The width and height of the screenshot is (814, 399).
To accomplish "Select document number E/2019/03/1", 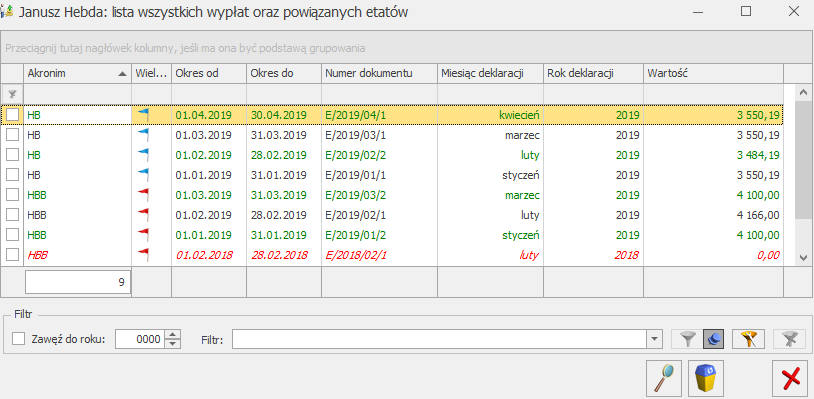I will [x=355, y=135].
